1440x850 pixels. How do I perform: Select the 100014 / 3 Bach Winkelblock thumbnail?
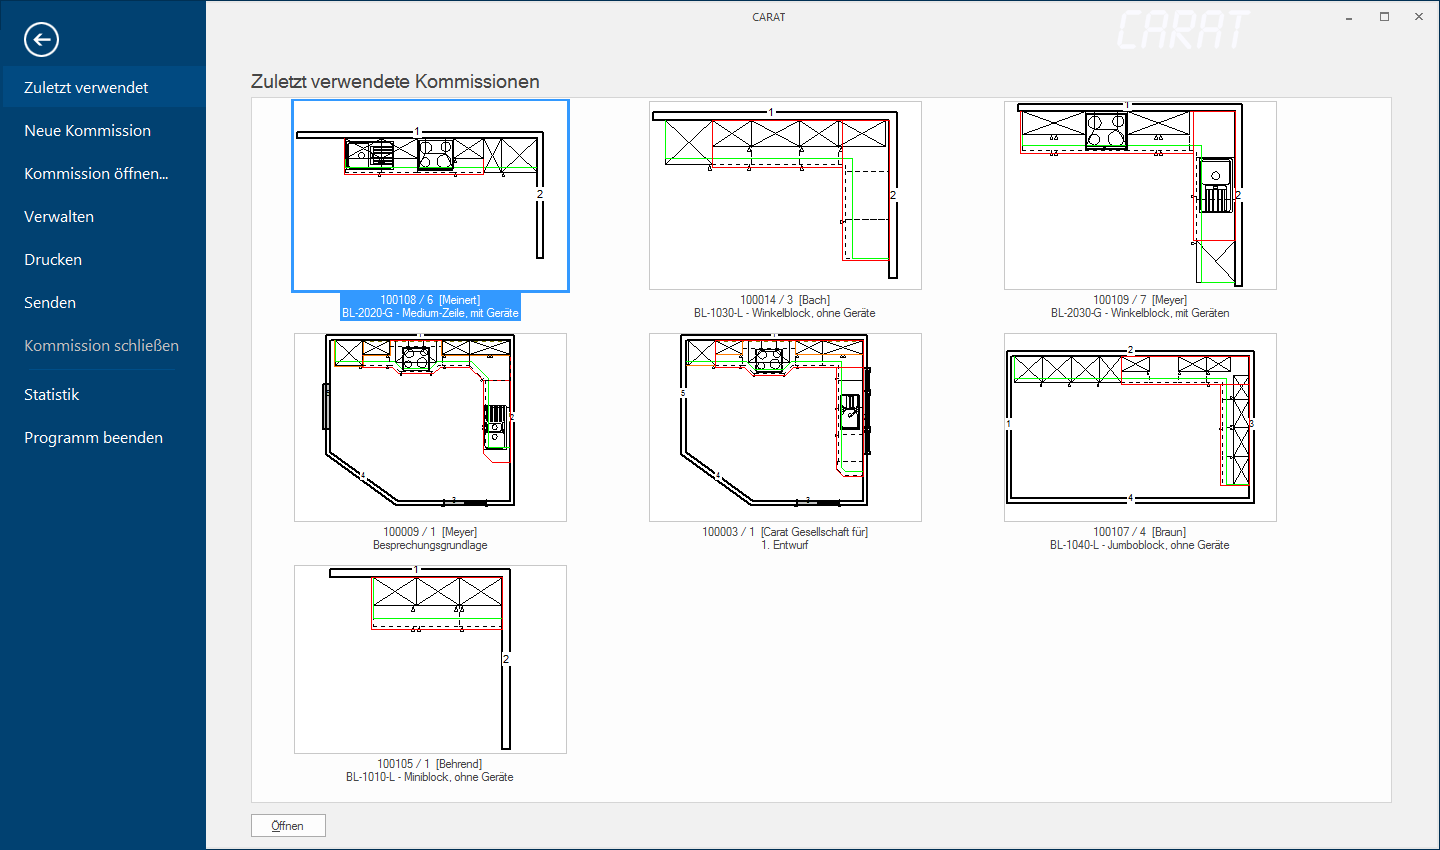click(x=785, y=196)
